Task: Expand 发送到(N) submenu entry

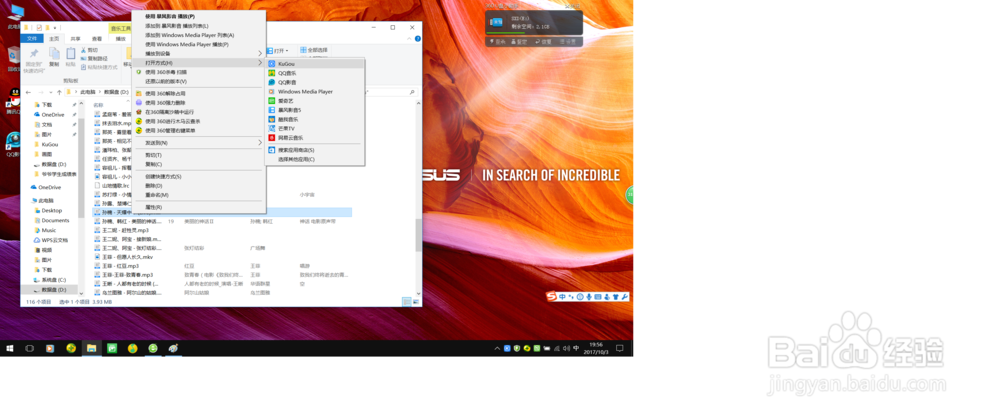Action: [x=198, y=143]
